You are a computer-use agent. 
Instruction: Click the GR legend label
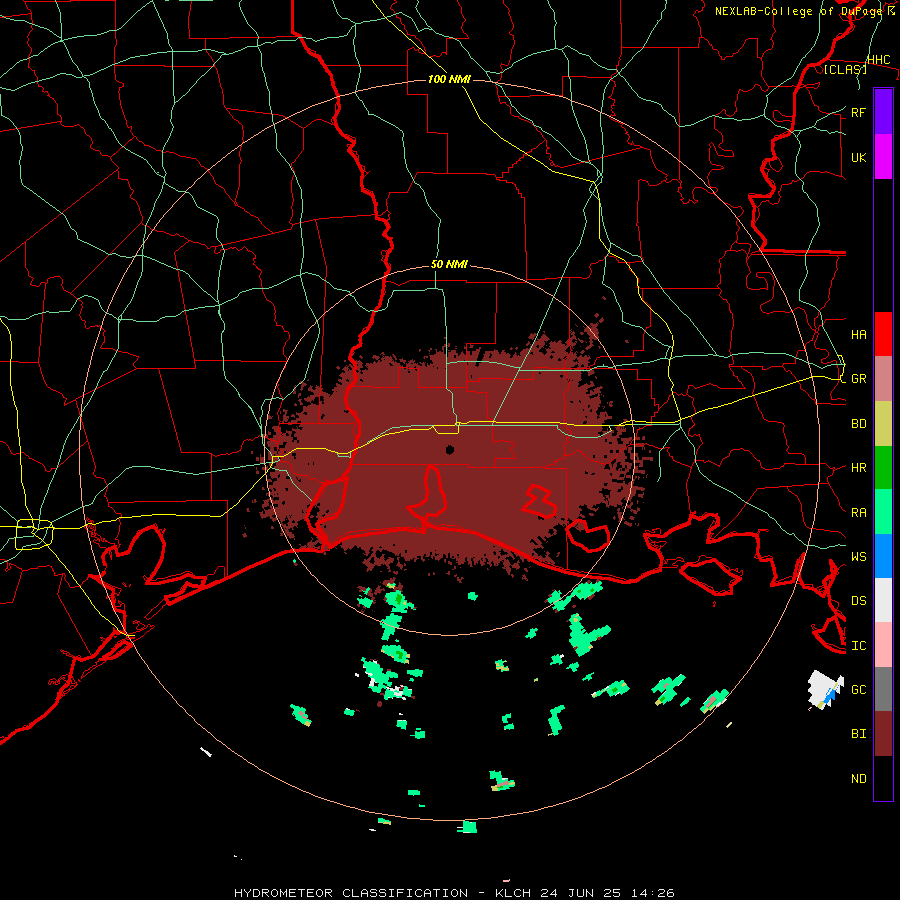tap(858, 379)
